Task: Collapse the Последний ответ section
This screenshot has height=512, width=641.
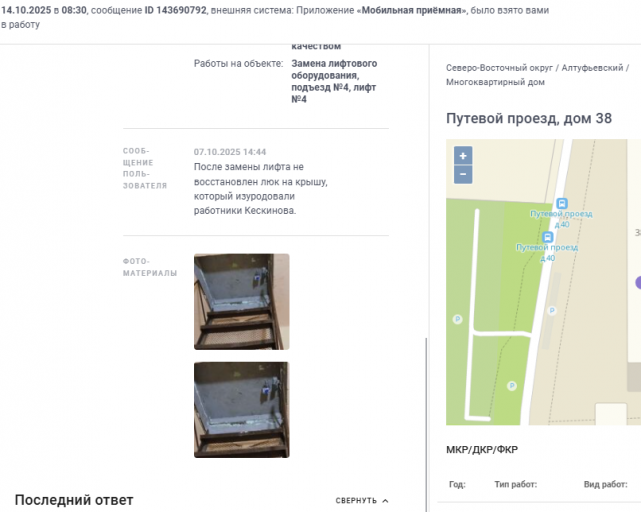Action: 361,501
